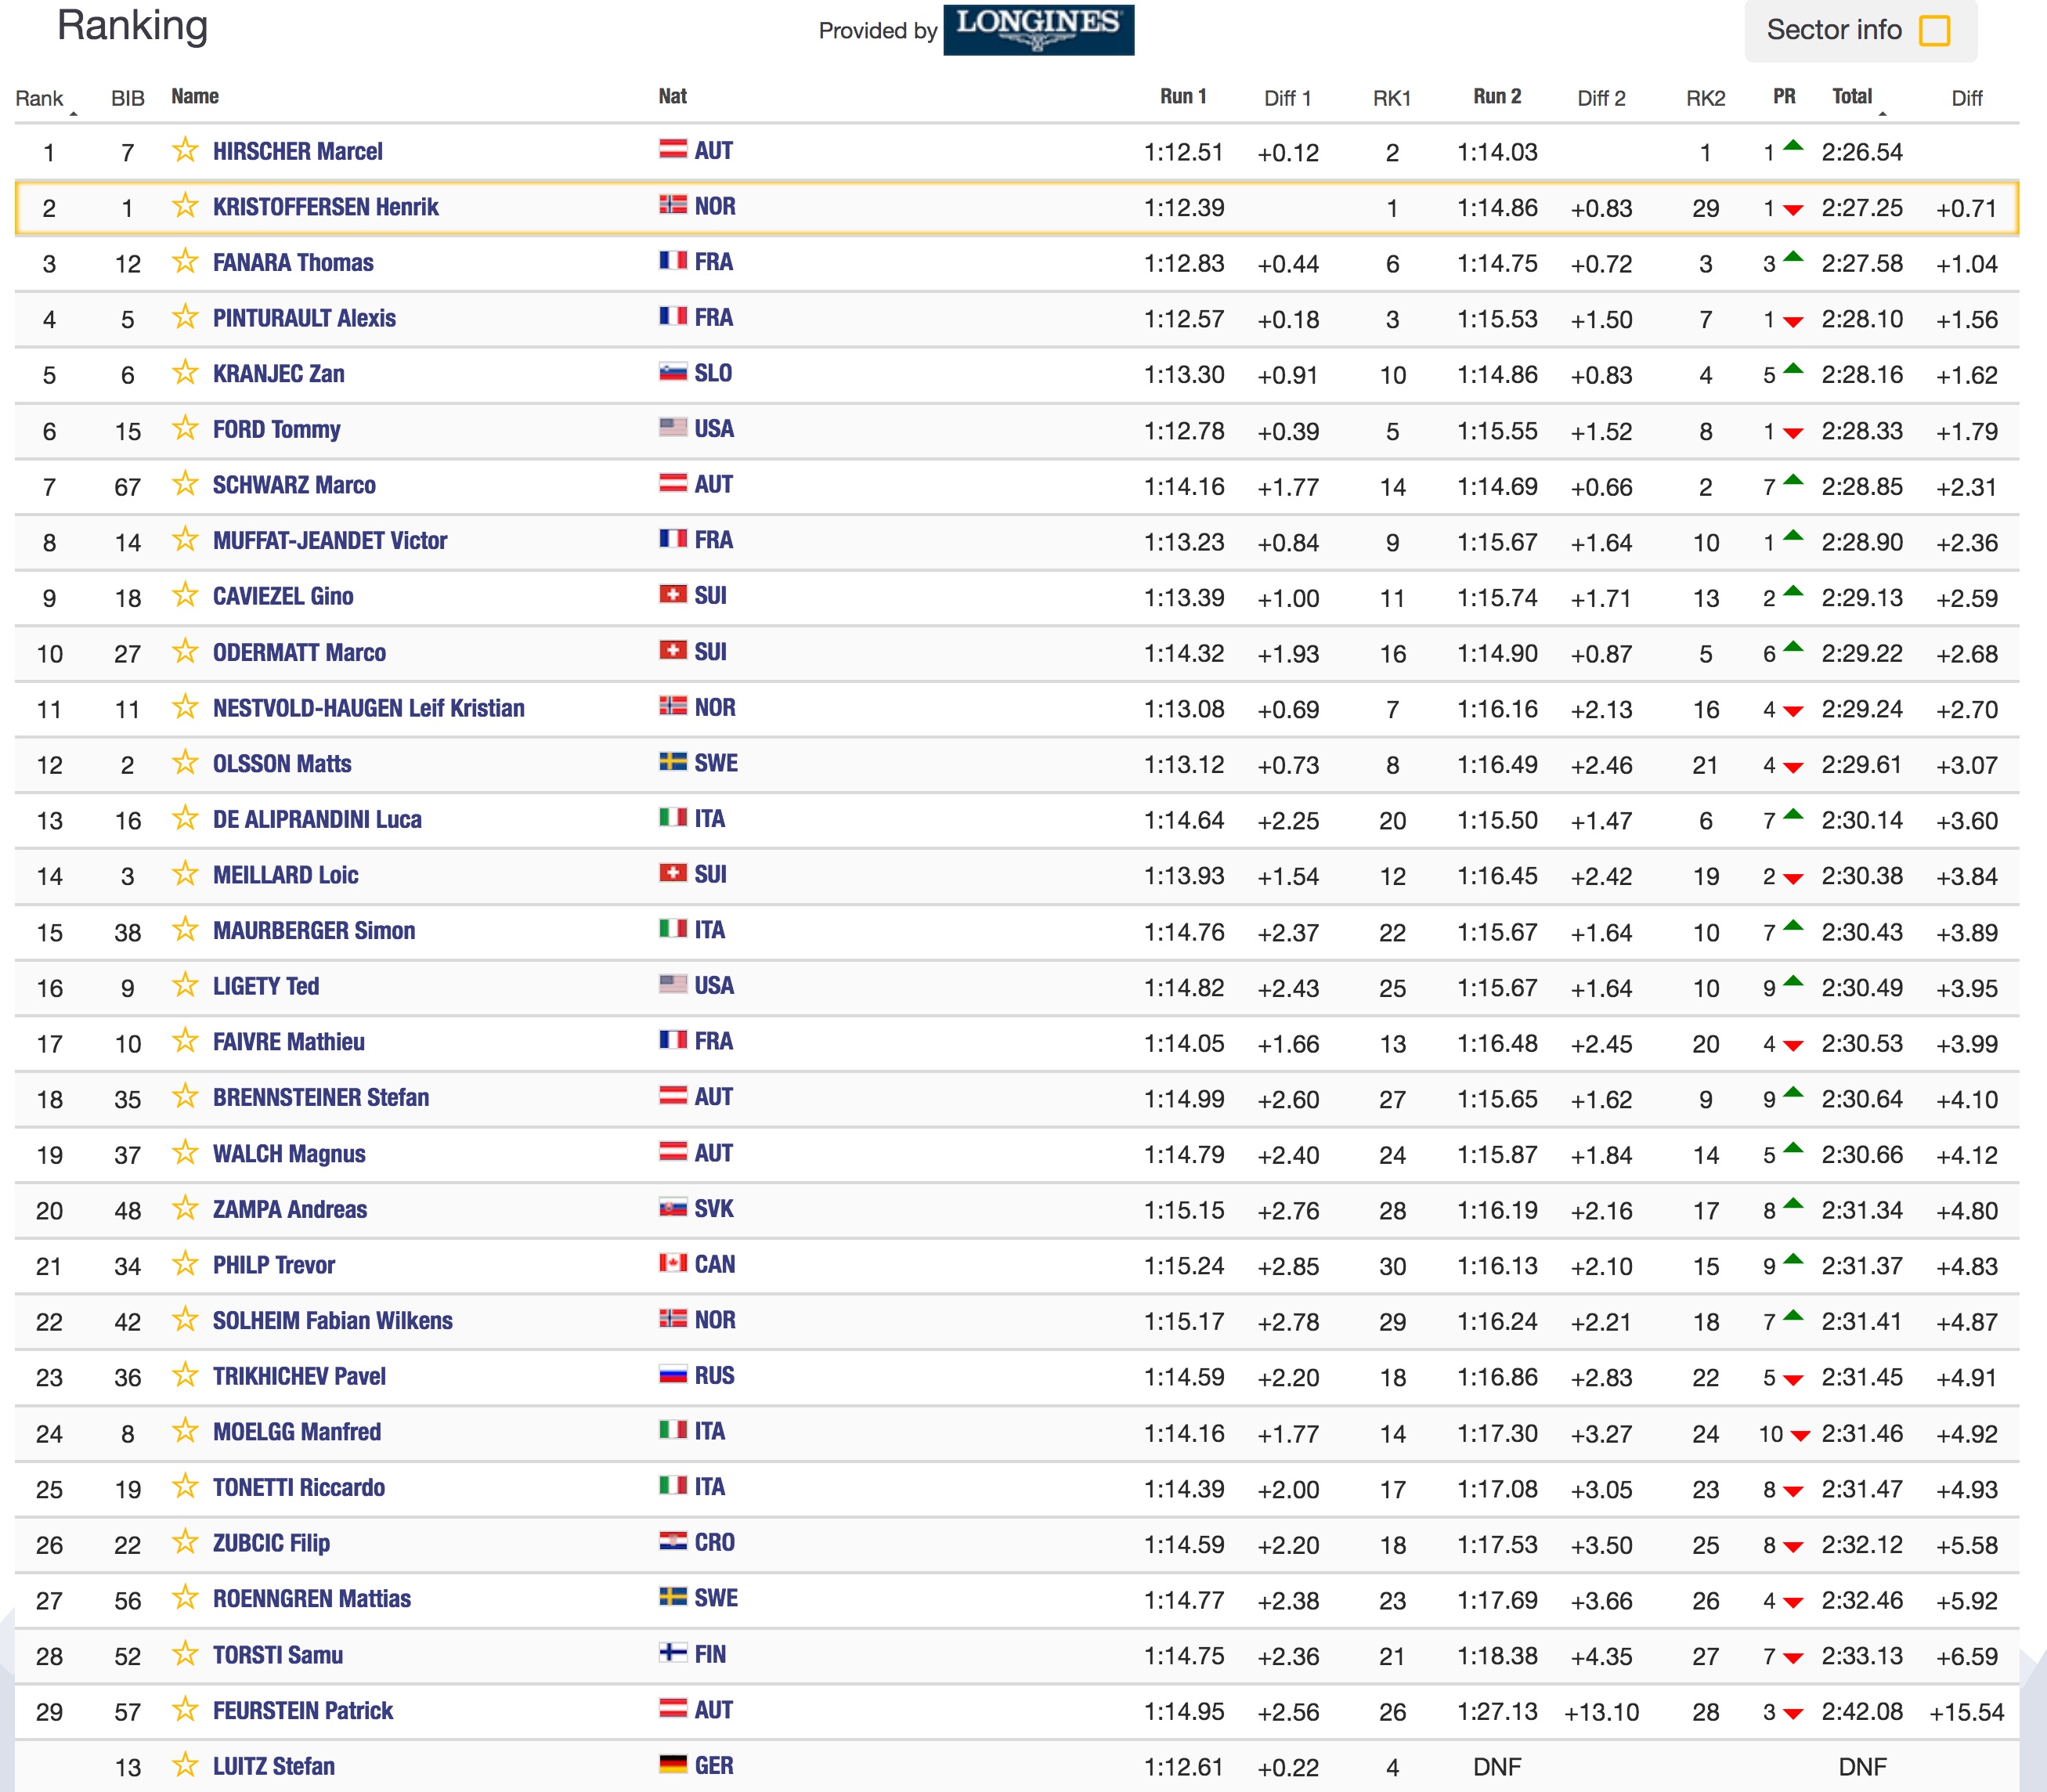This screenshot has width=2047, height=1792.
Task: Add CAVIEZEL Gino to favorites star
Action: (x=185, y=597)
